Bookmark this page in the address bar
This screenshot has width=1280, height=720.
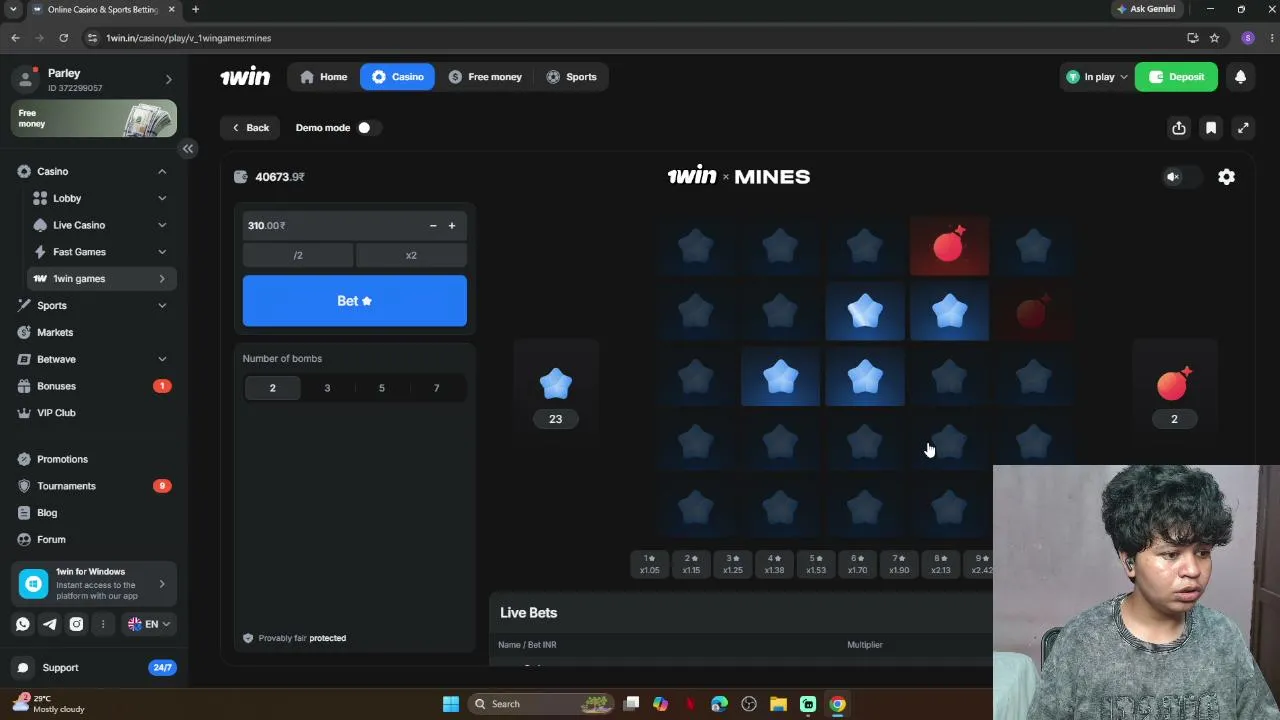click(1214, 38)
